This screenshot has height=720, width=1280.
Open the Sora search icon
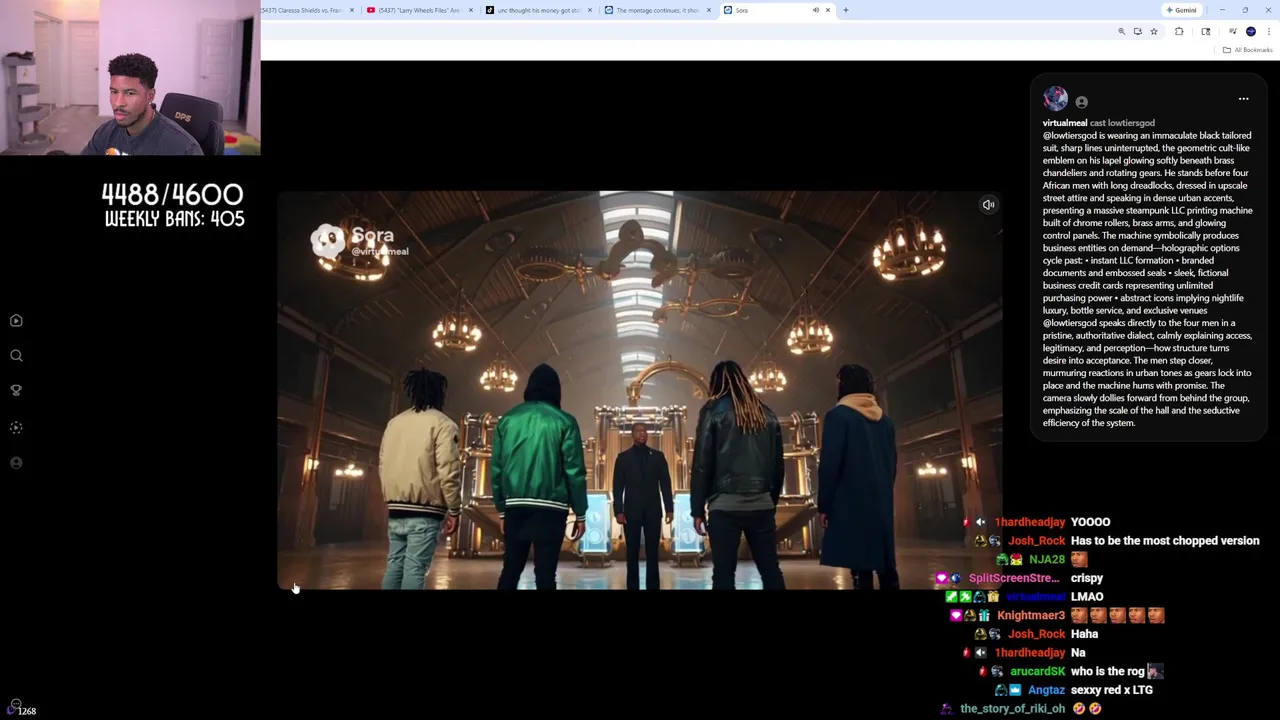tap(16, 355)
